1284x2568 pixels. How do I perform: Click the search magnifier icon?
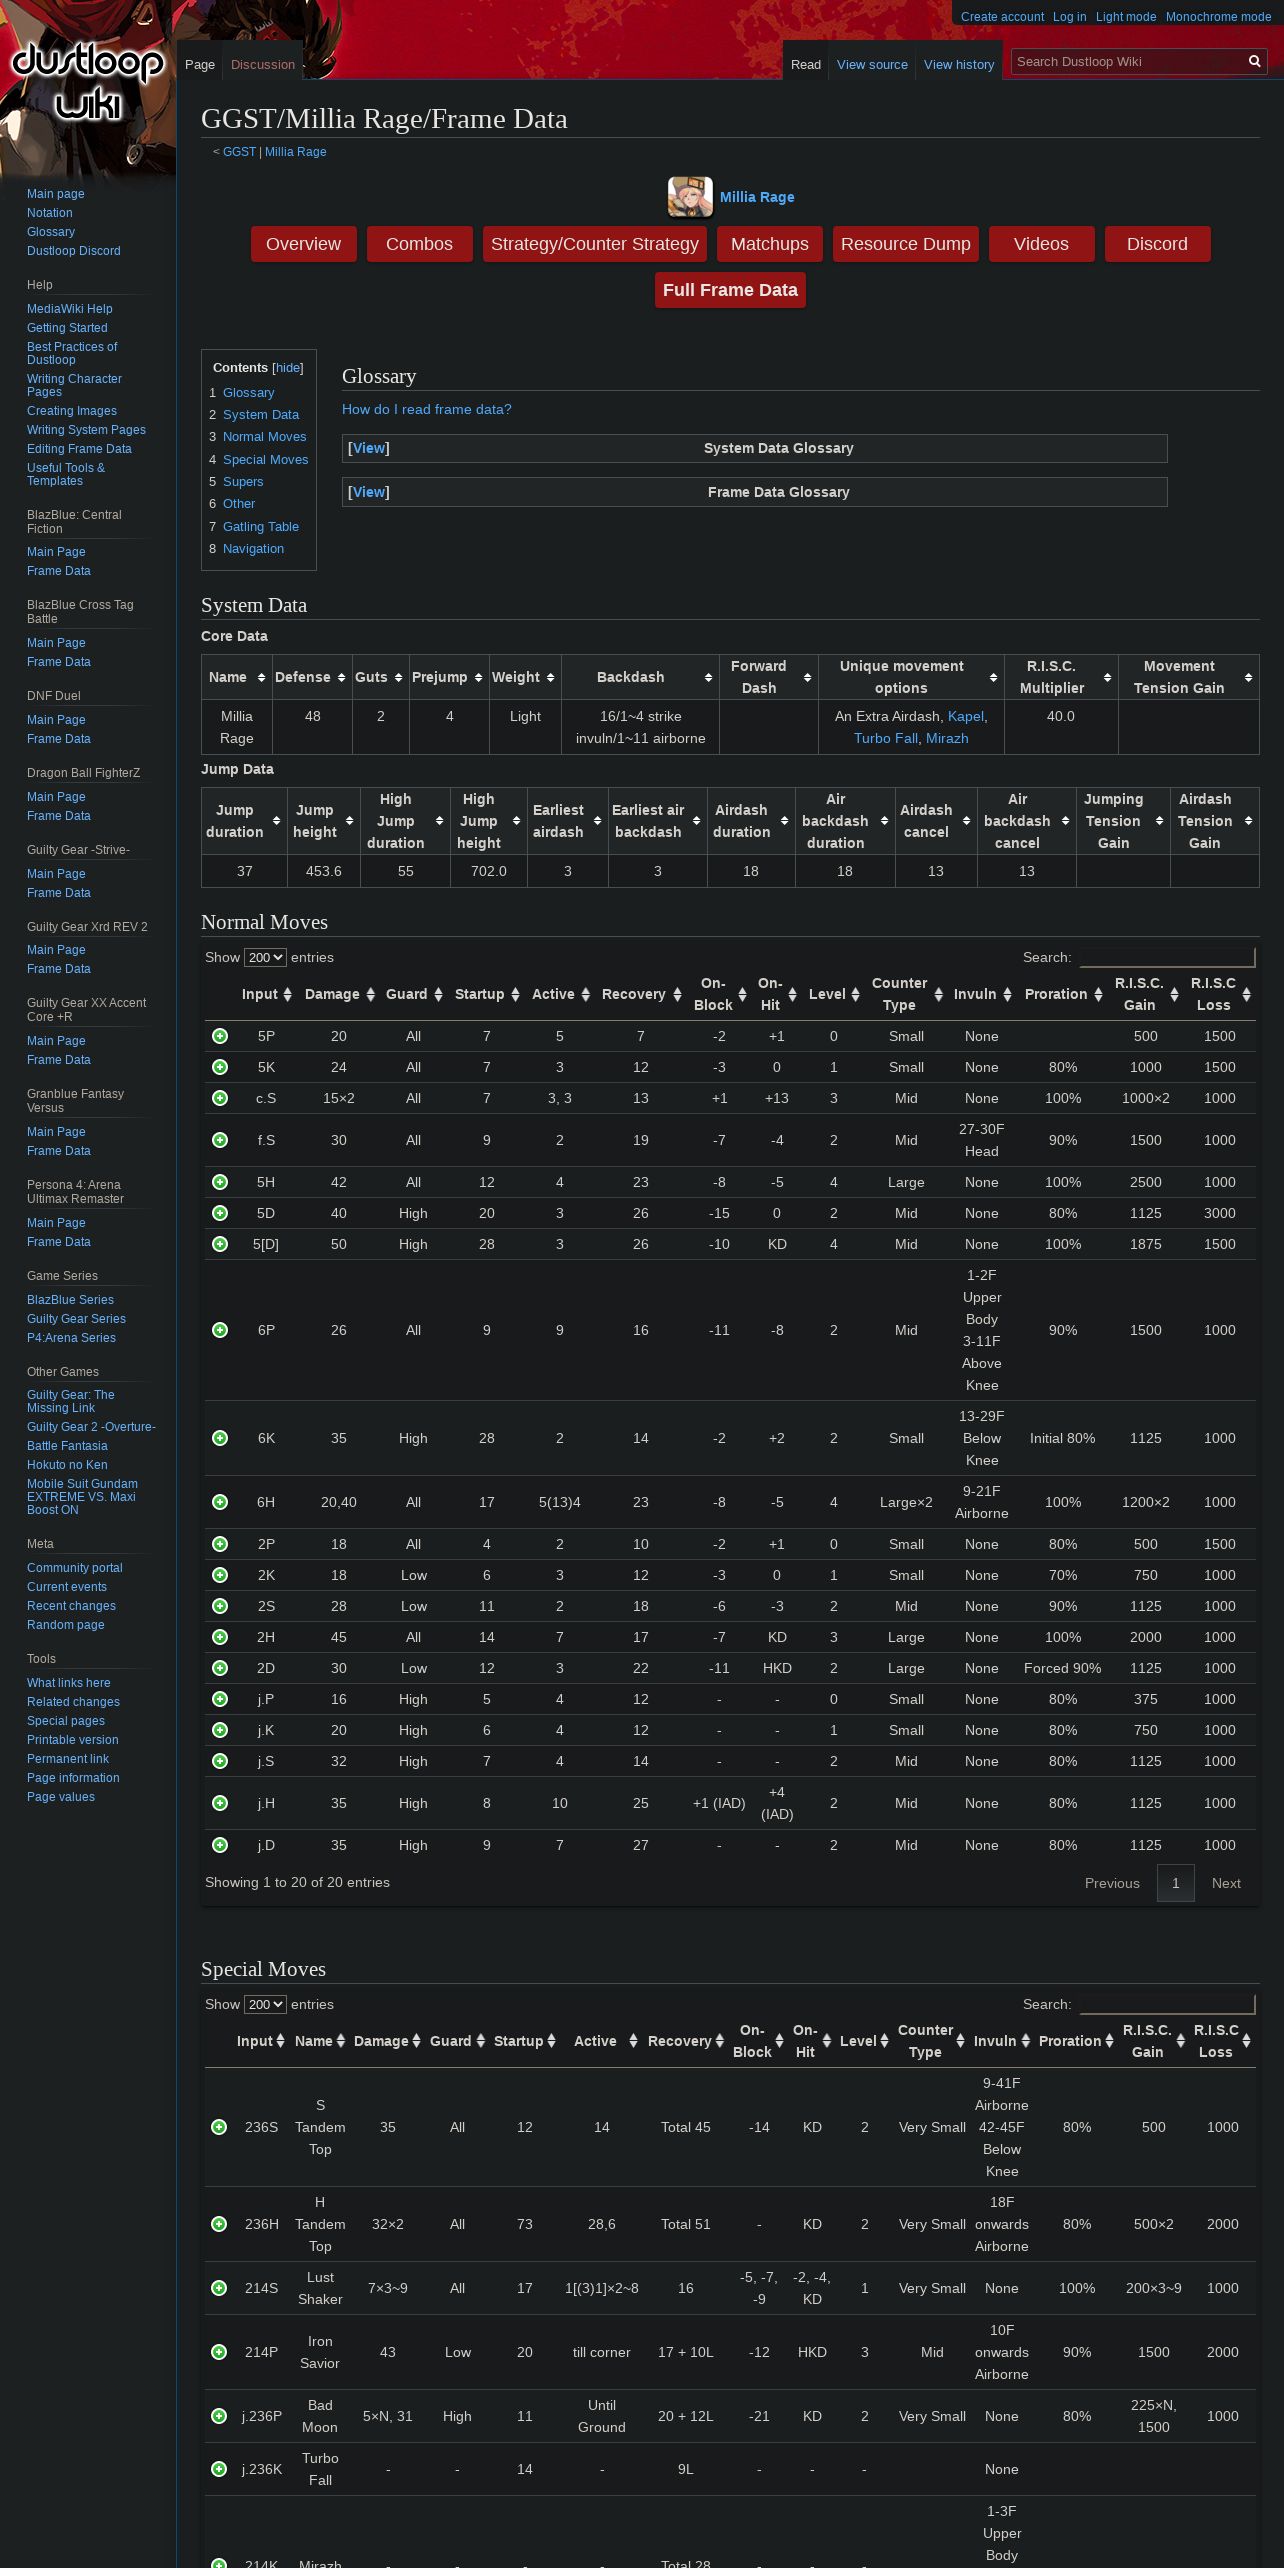coord(1254,62)
